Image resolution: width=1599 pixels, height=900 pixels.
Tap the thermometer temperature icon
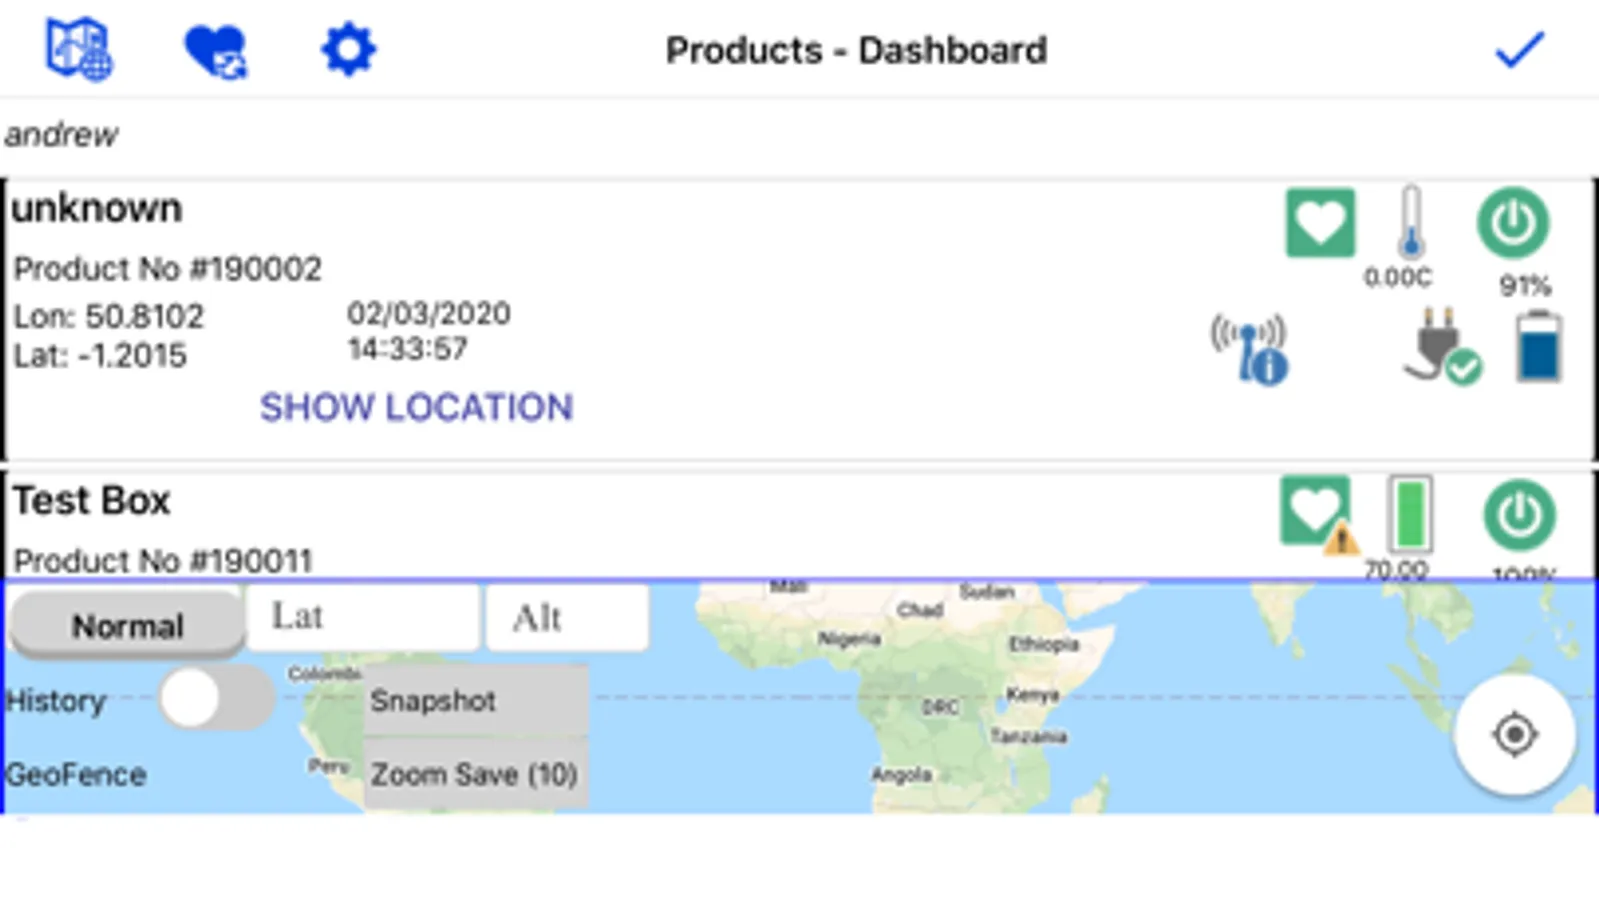(1410, 223)
